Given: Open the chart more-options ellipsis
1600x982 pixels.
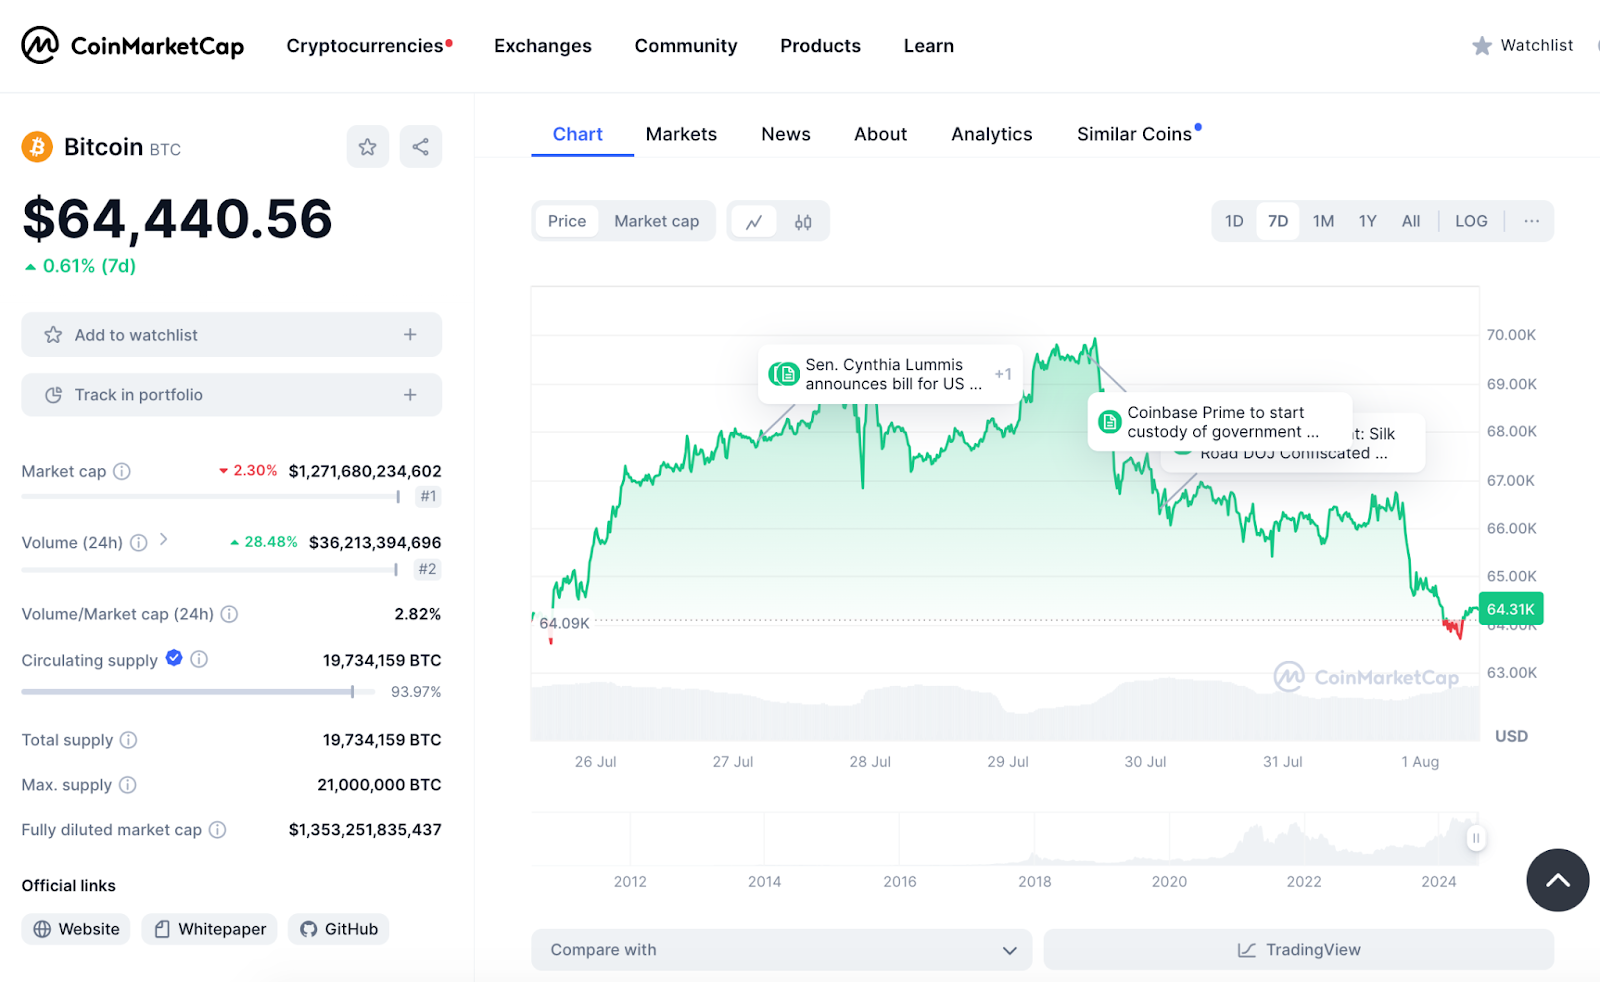Looking at the screenshot, I should (x=1532, y=221).
